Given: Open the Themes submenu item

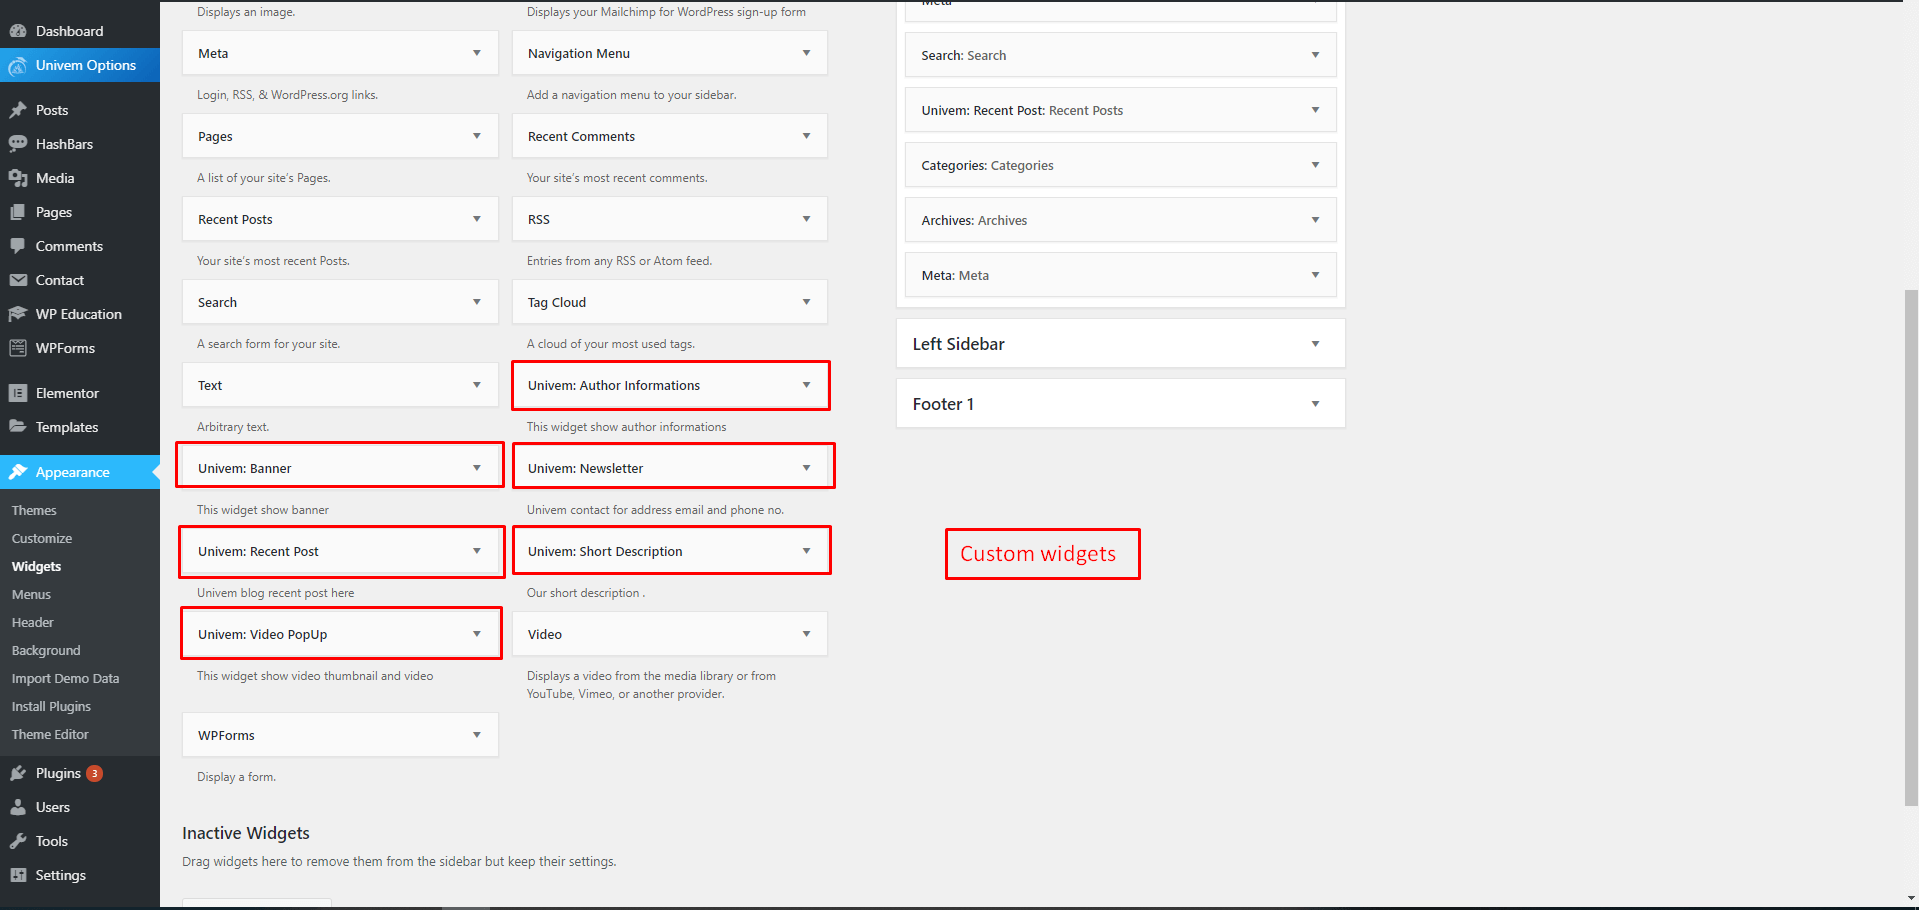Looking at the screenshot, I should pyautogui.click(x=34, y=510).
